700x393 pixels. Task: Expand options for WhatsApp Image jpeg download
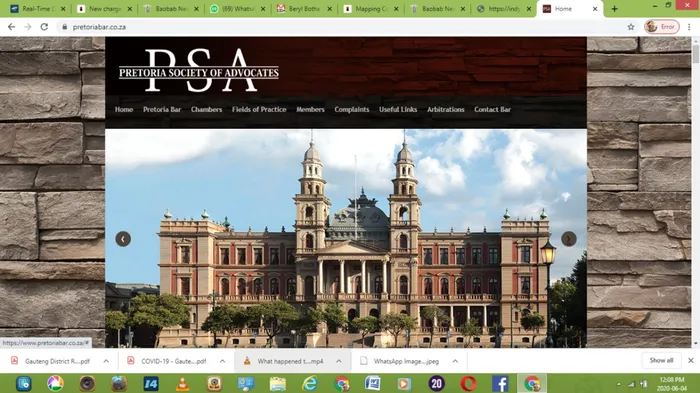(455, 361)
